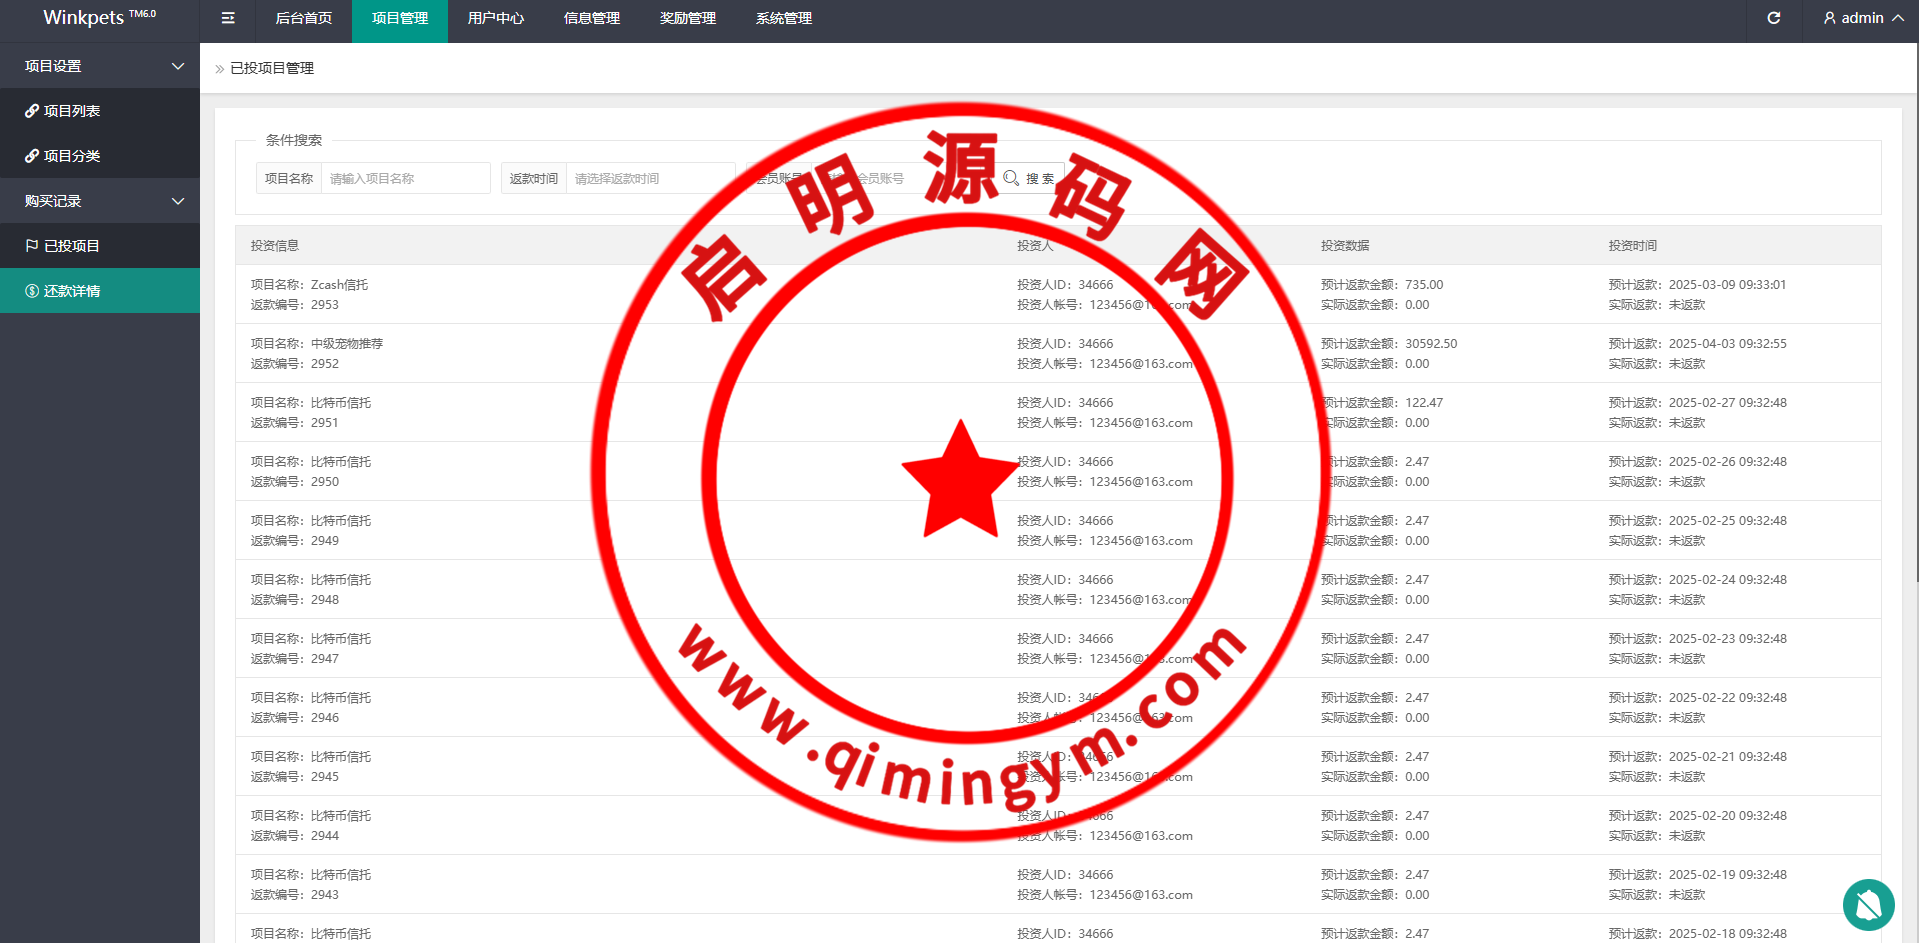
Task: Click the link icon beside 项目列表
Action: [32, 111]
